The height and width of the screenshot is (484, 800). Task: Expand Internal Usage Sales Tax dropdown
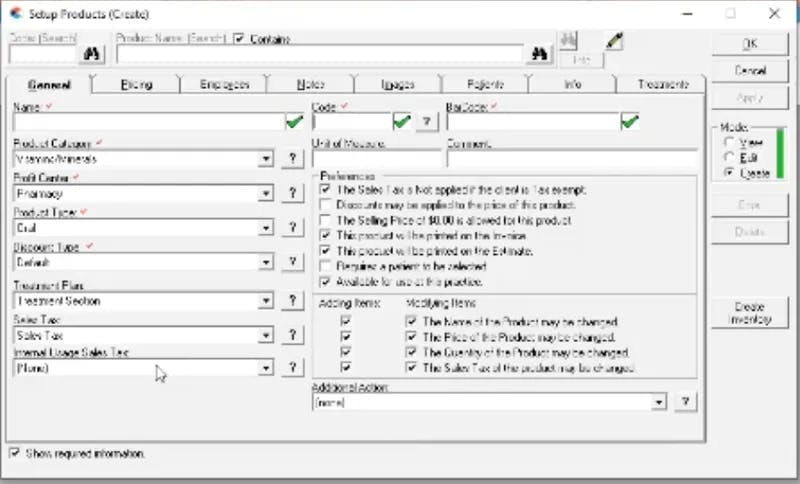(x=266, y=368)
